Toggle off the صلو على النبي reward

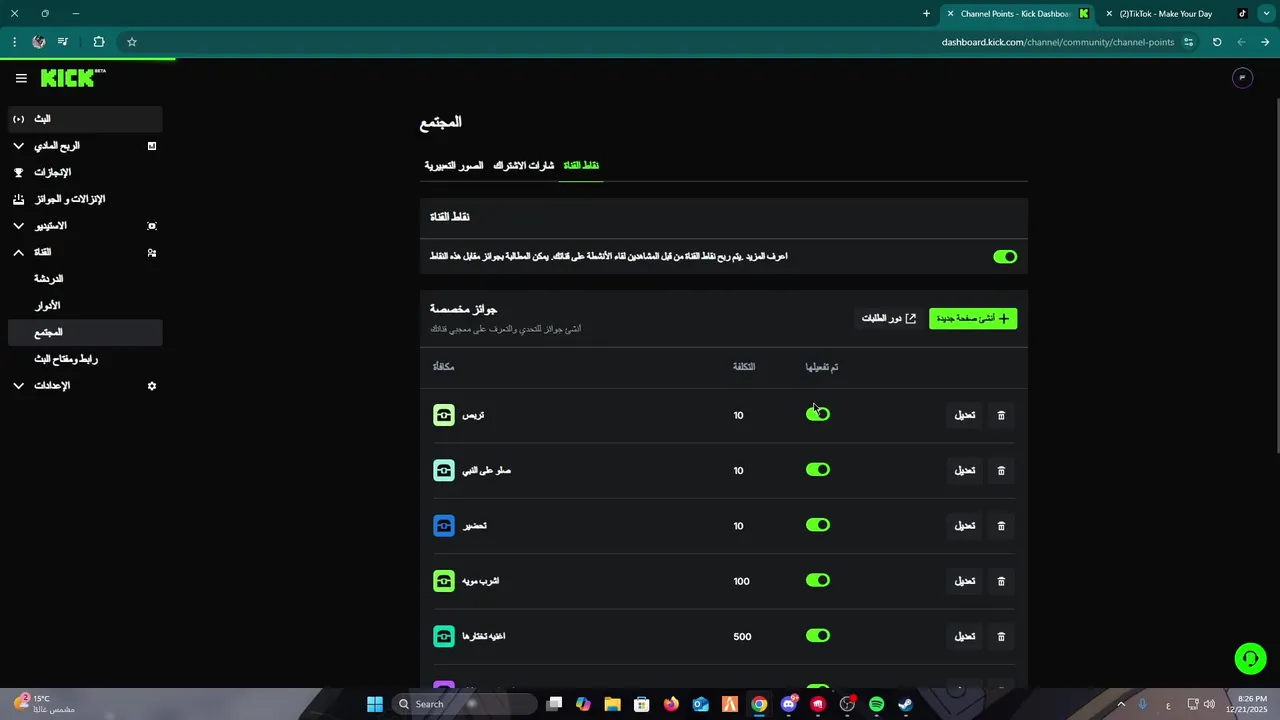pyautogui.click(x=818, y=470)
